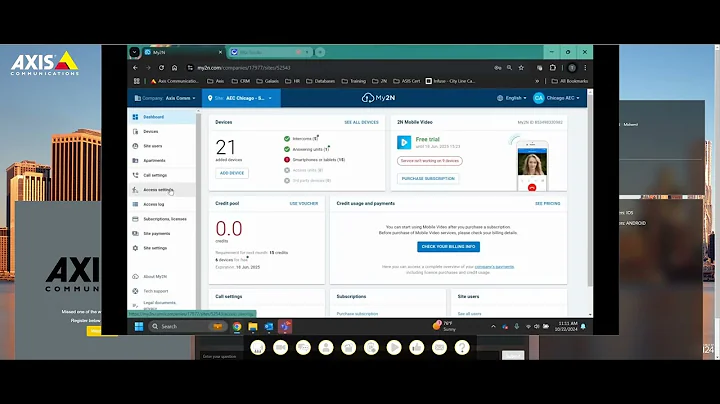This screenshot has width=720, height=404.
Task: Click the page vertical scrollbar
Action: pyautogui.click(x=590, y=188)
